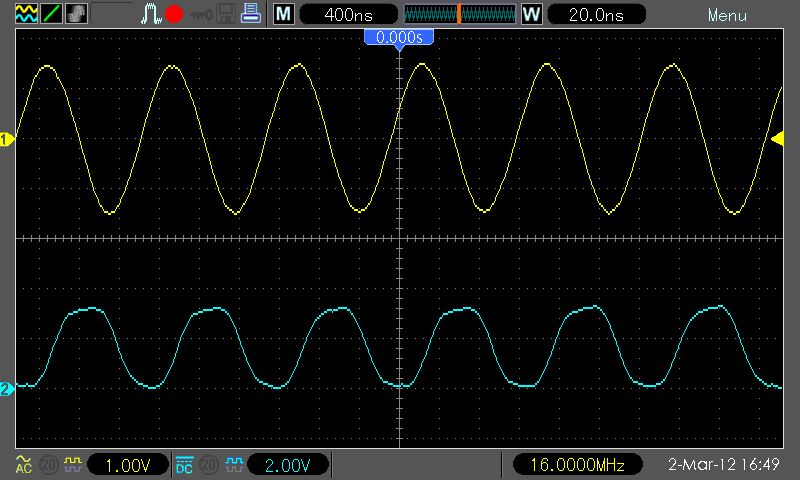The width and height of the screenshot is (800, 480).
Task: Click the red record dot
Action: pos(174,14)
